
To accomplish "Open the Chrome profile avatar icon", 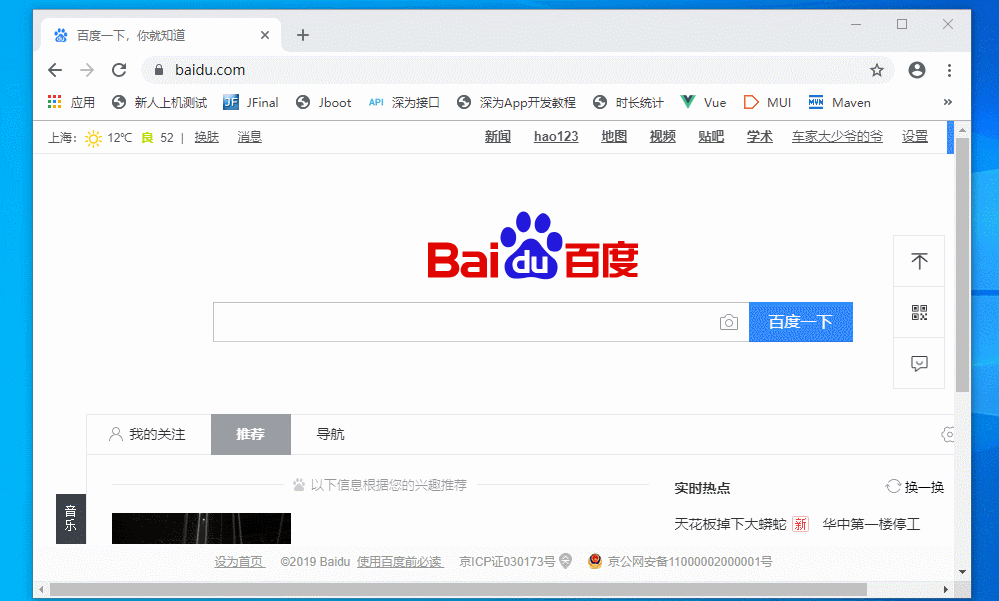I will pyautogui.click(x=917, y=70).
